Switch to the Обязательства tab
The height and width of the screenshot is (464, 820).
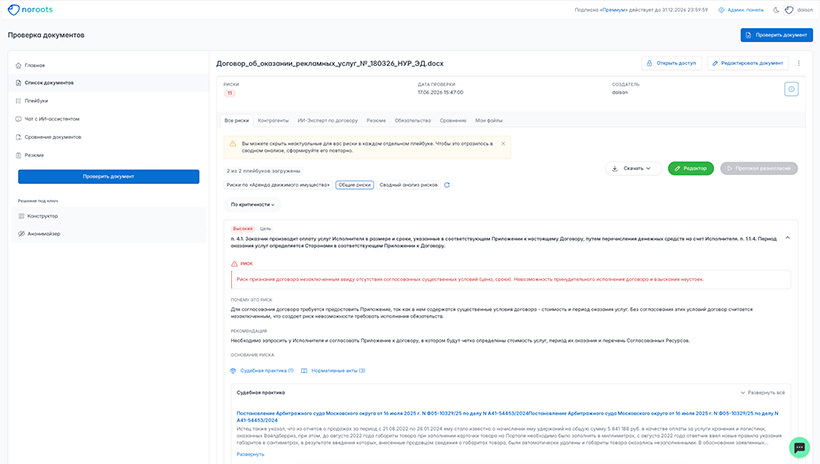point(413,120)
